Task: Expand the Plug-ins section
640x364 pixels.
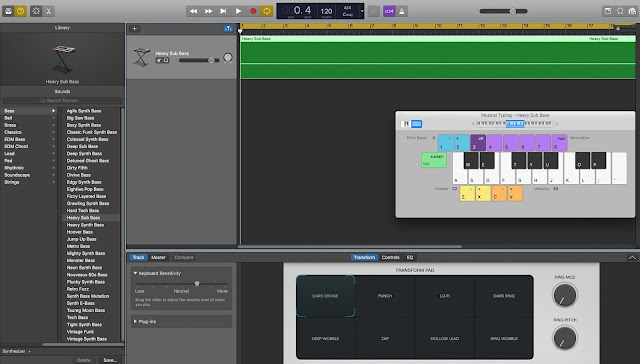Action: click(135, 322)
